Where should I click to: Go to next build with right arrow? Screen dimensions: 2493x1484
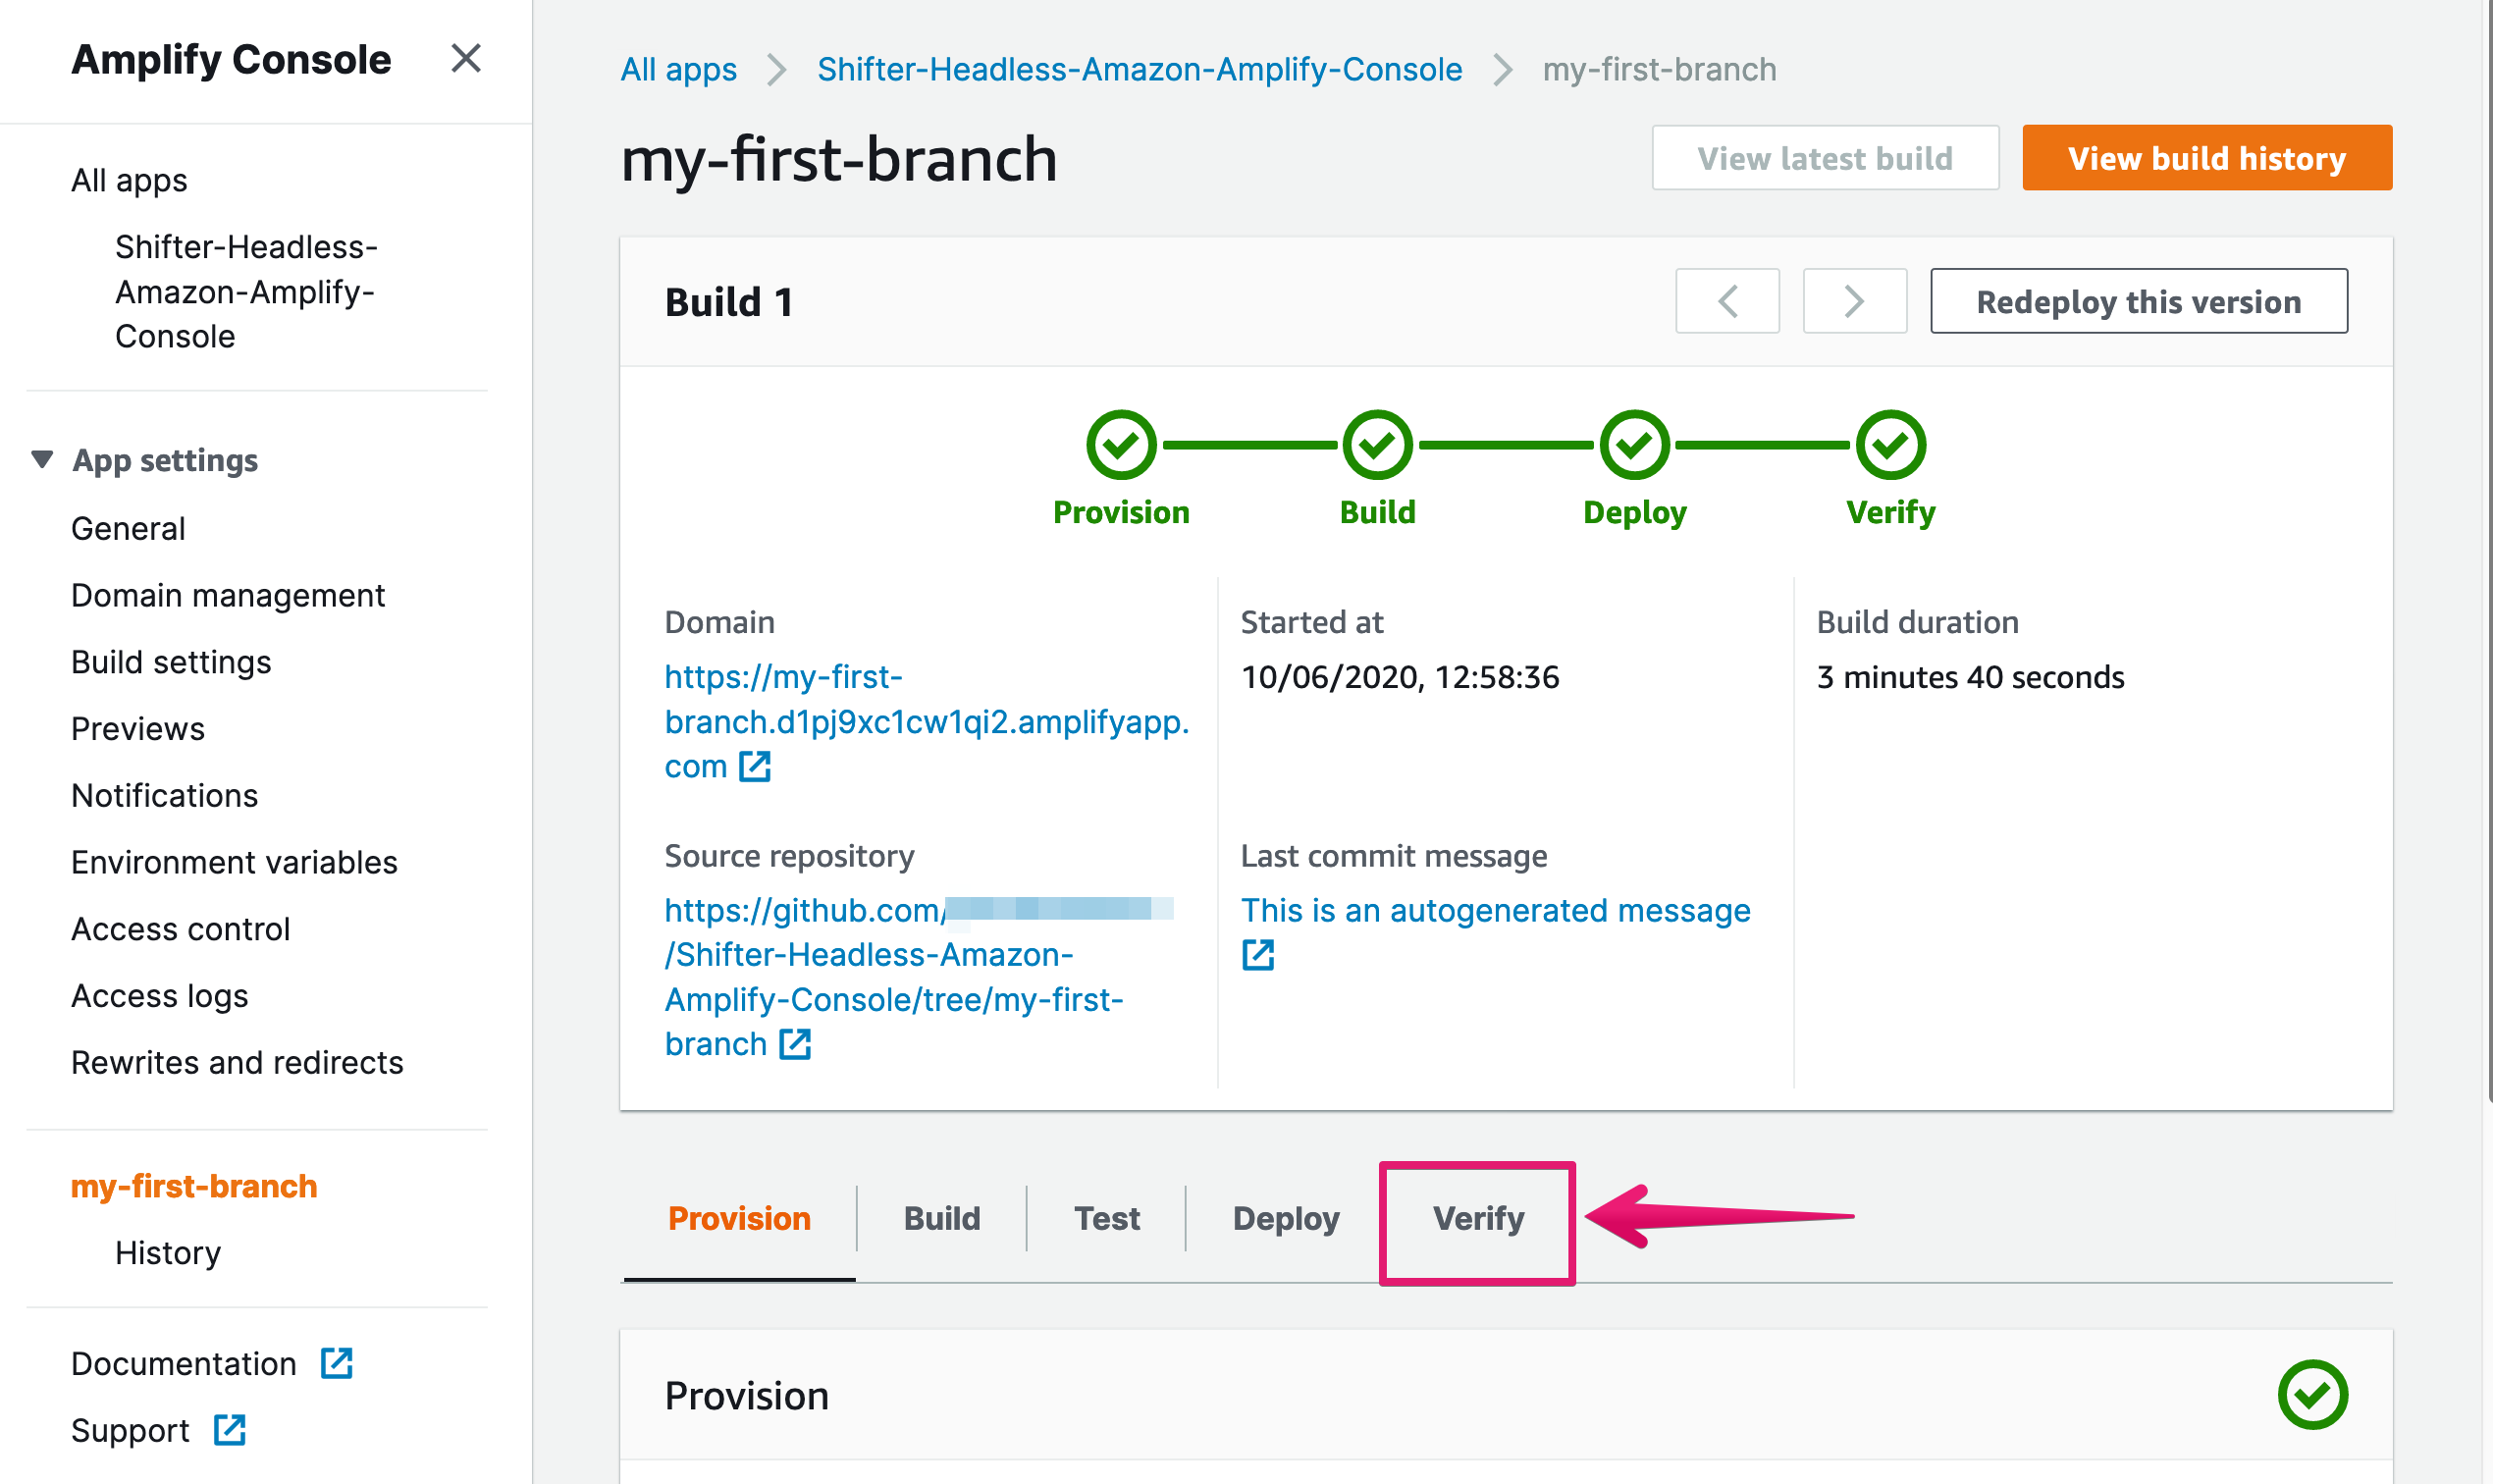(1854, 301)
